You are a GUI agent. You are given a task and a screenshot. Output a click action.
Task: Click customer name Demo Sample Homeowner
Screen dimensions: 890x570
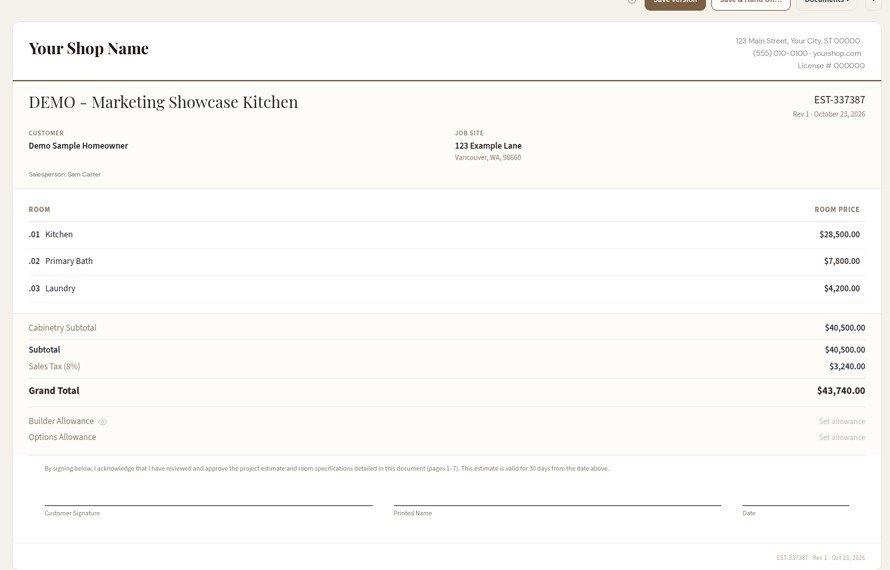tap(78, 146)
